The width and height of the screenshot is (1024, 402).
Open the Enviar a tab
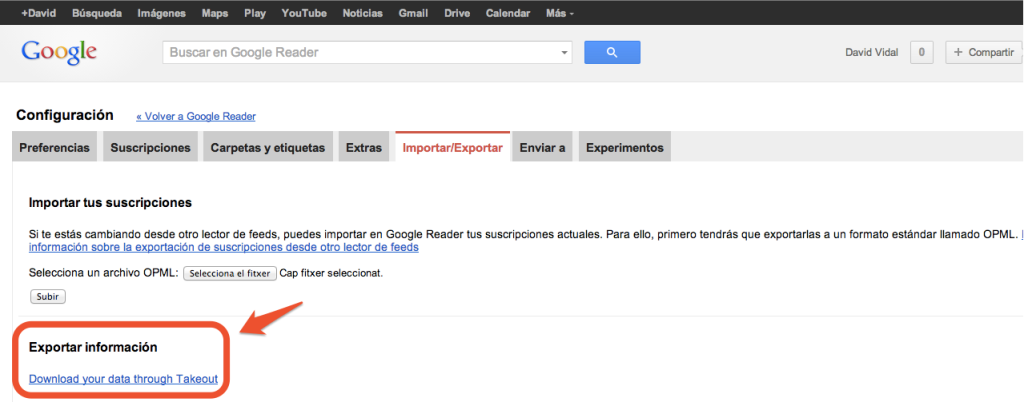pyautogui.click(x=542, y=147)
